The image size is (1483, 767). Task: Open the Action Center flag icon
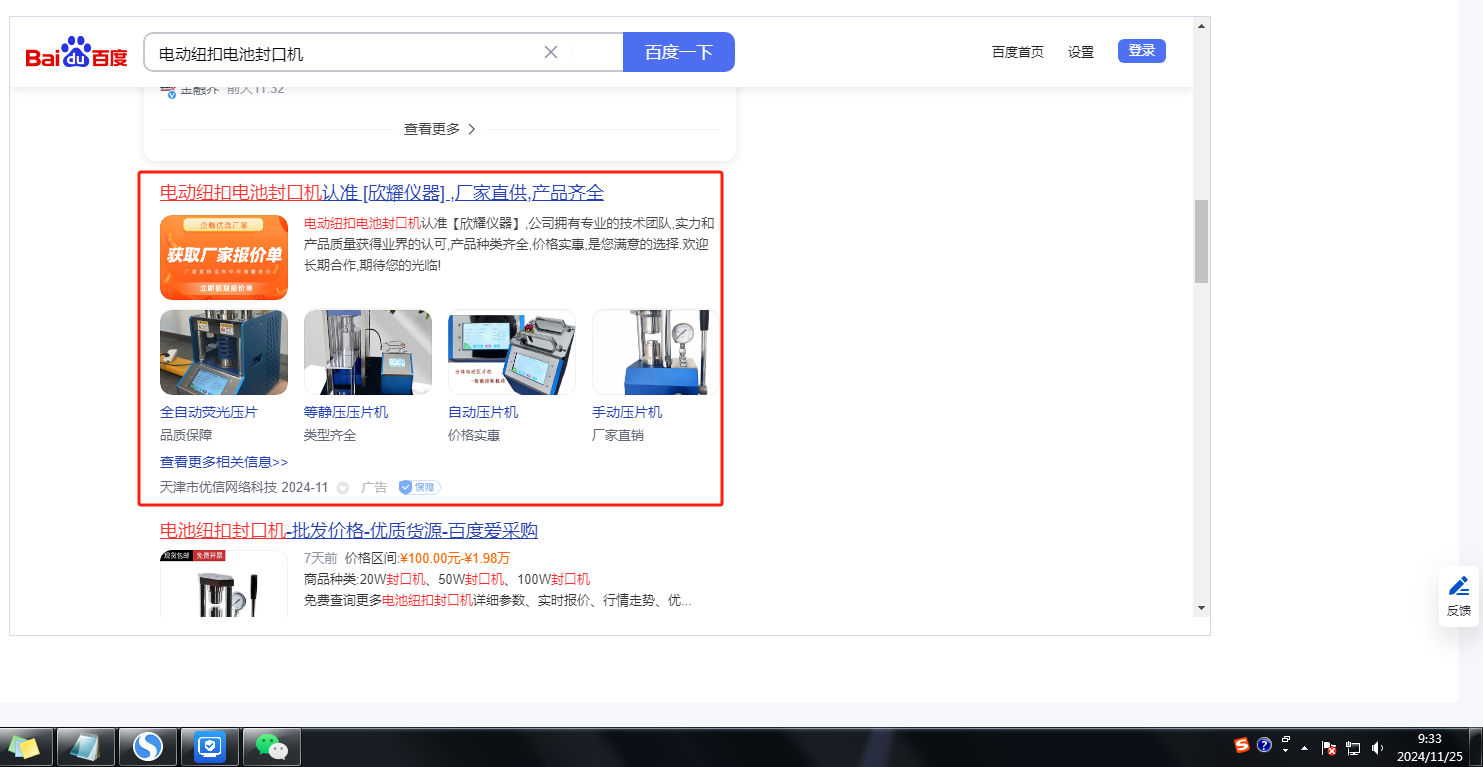point(1330,747)
